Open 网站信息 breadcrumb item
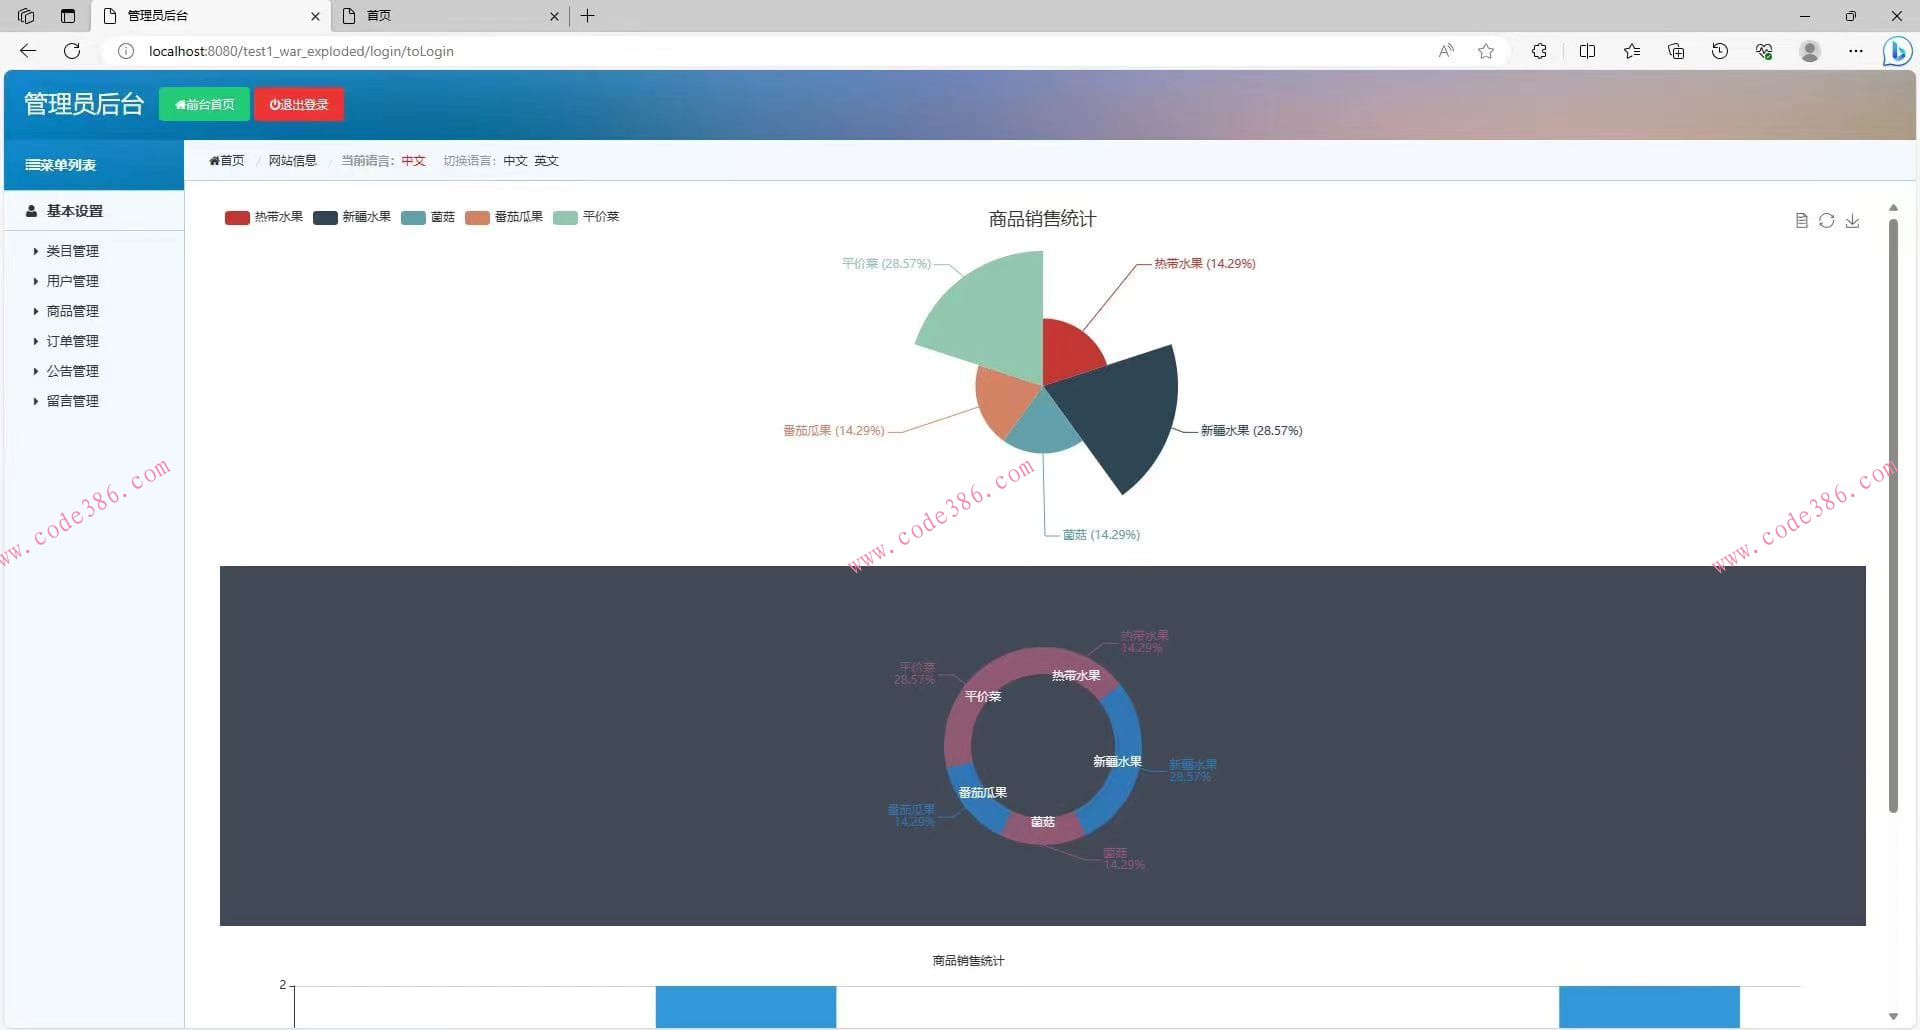Image resolution: width=1920 pixels, height=1030 pixels. pos(292,161)
